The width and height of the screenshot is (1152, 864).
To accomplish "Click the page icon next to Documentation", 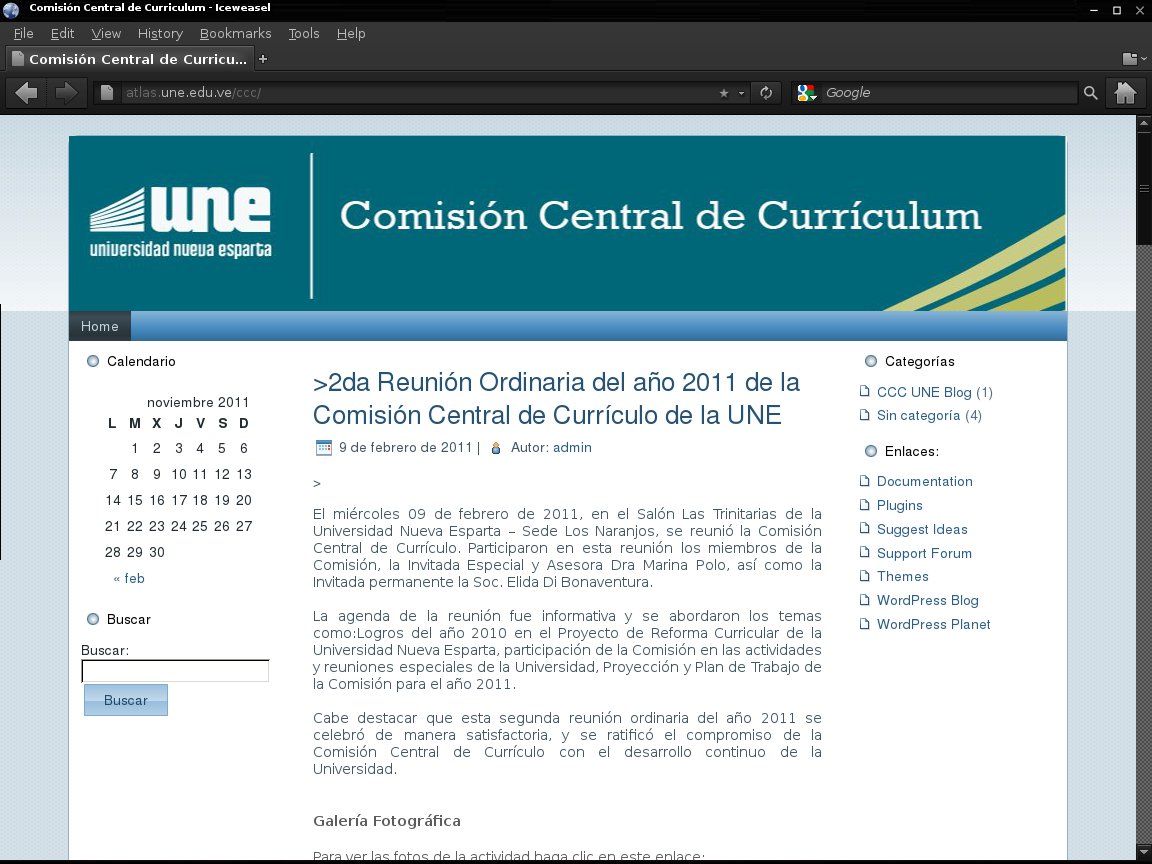I will tap(865, 480).
